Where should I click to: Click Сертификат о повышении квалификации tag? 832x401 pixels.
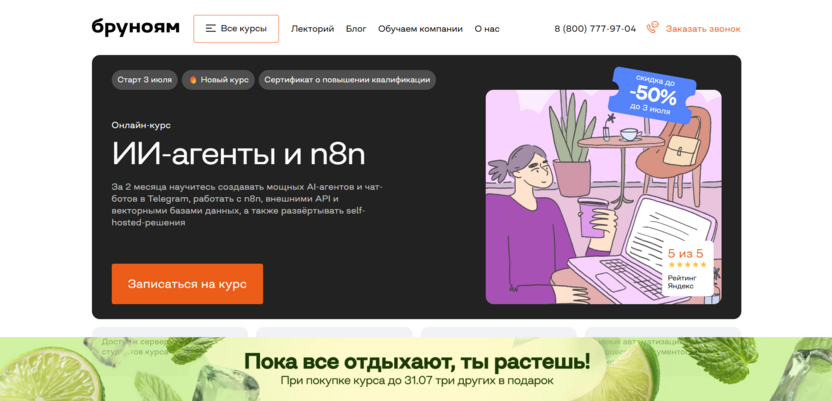347,80
